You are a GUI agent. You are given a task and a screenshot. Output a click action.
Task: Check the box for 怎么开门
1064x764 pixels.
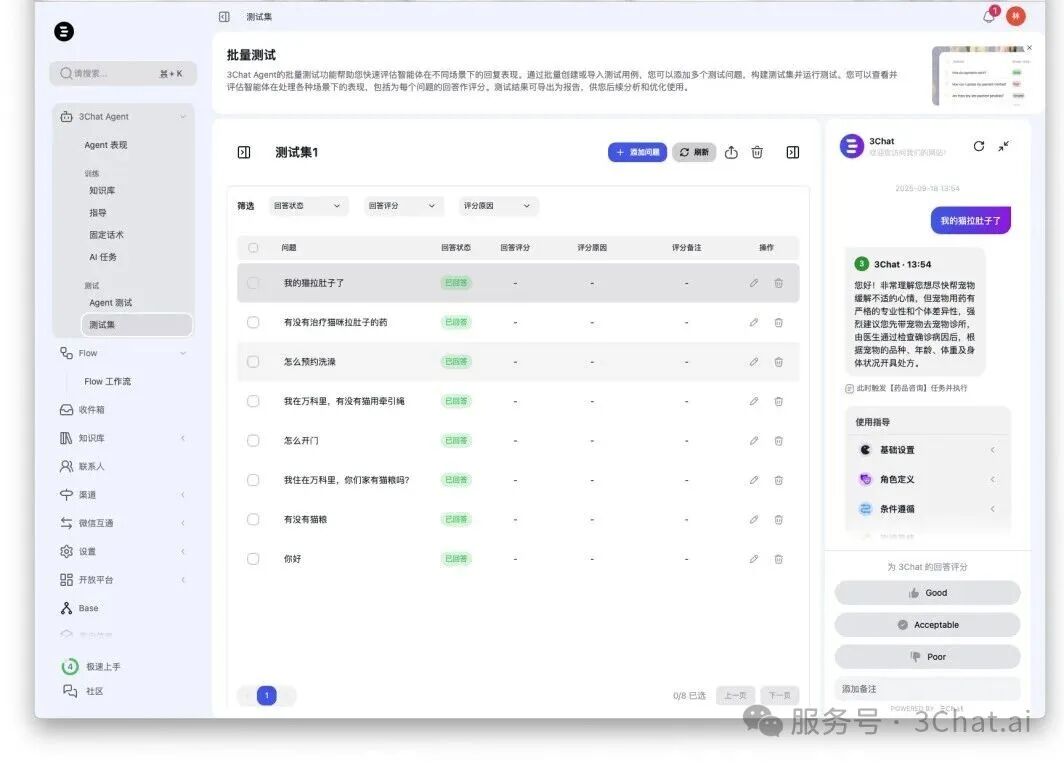tap(253, 440)
